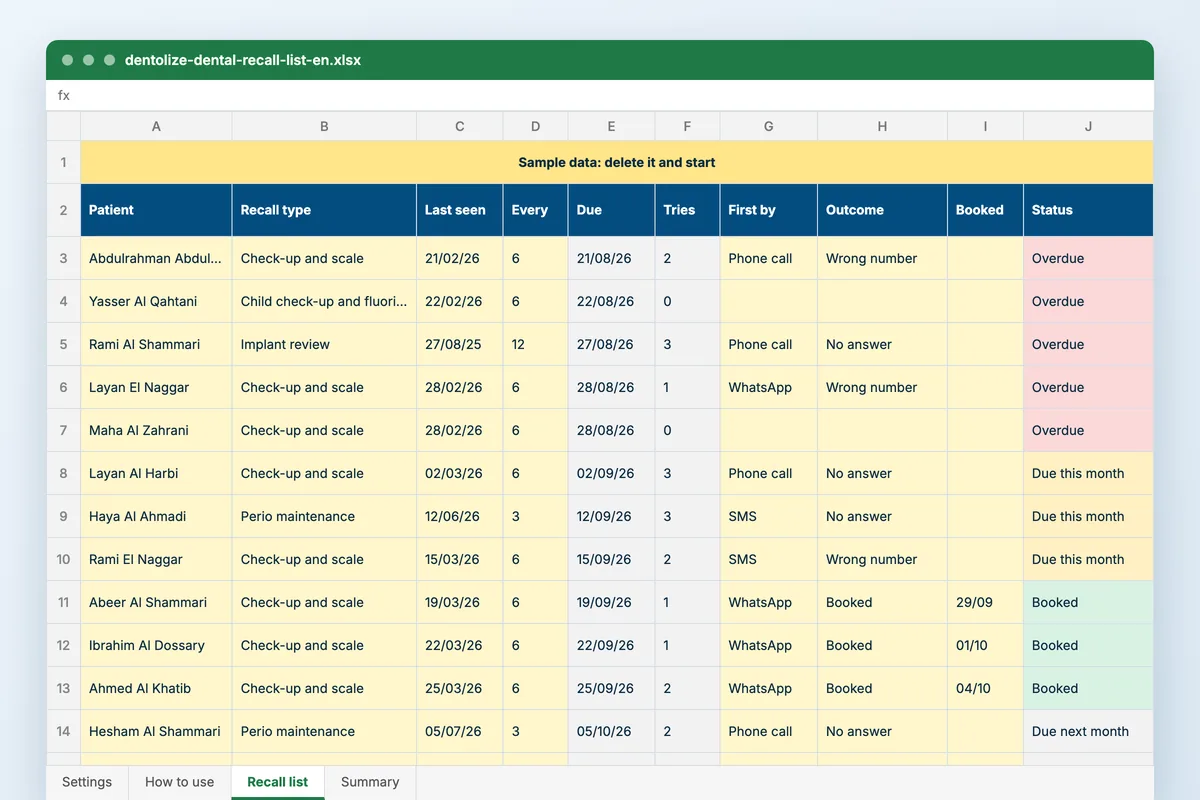Open the How to use sheet tab

tap(180, 782)
